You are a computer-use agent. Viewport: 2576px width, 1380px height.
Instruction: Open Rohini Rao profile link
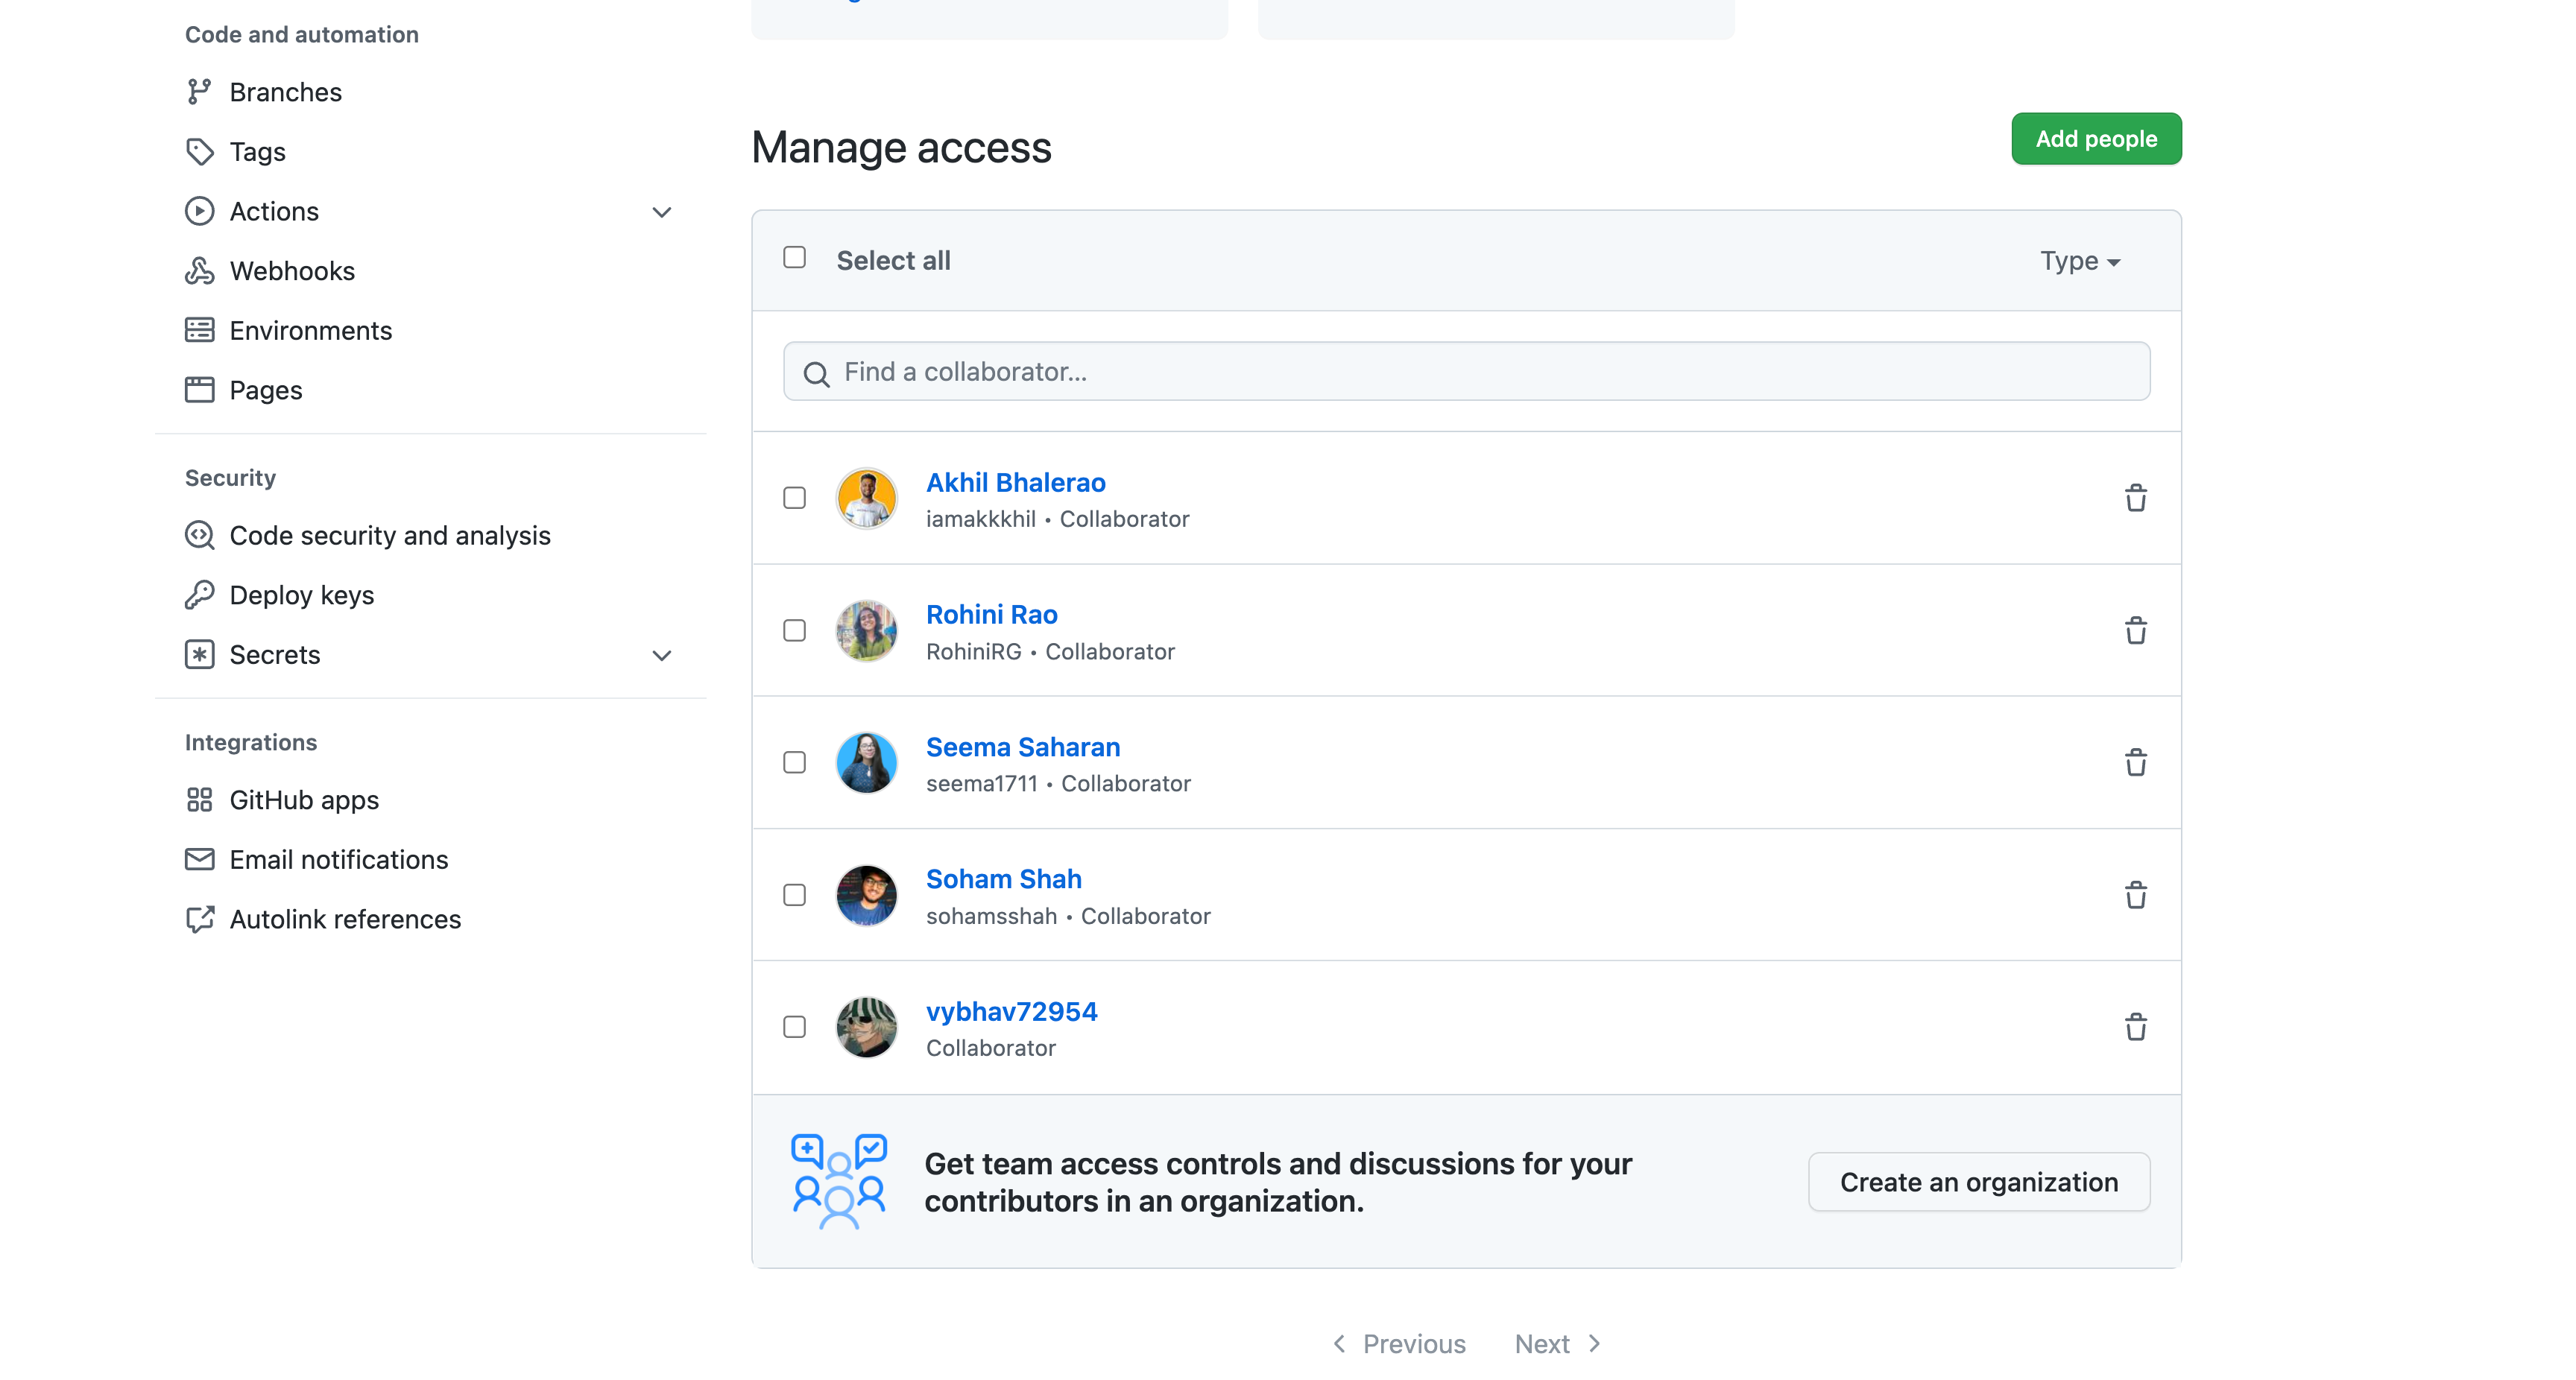pos(991,615)
